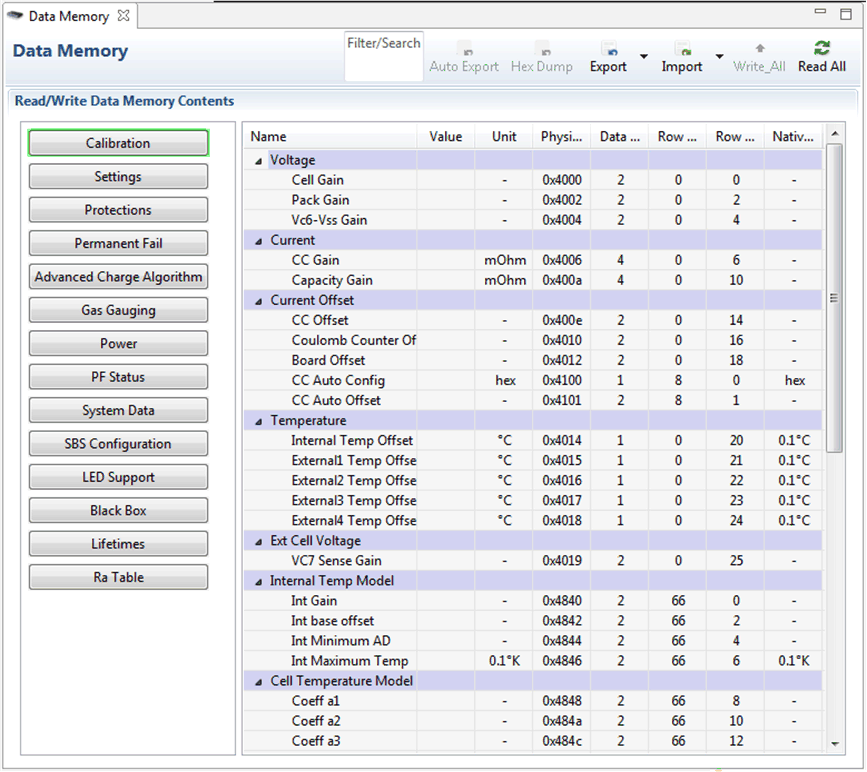
Task: Click inside the Filter/Search field
Action: click(x=384, y=55)
